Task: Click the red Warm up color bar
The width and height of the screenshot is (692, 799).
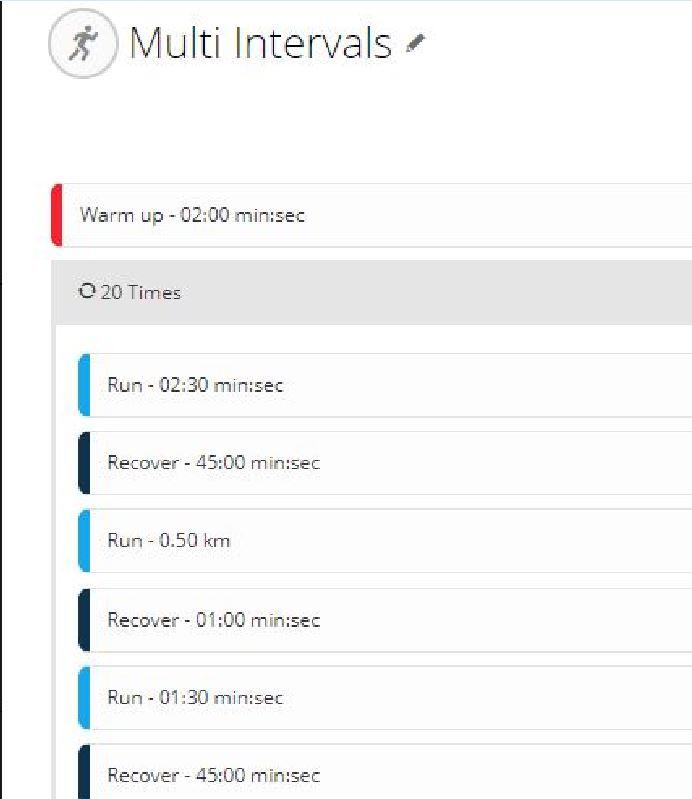Action: coord(57,215)
